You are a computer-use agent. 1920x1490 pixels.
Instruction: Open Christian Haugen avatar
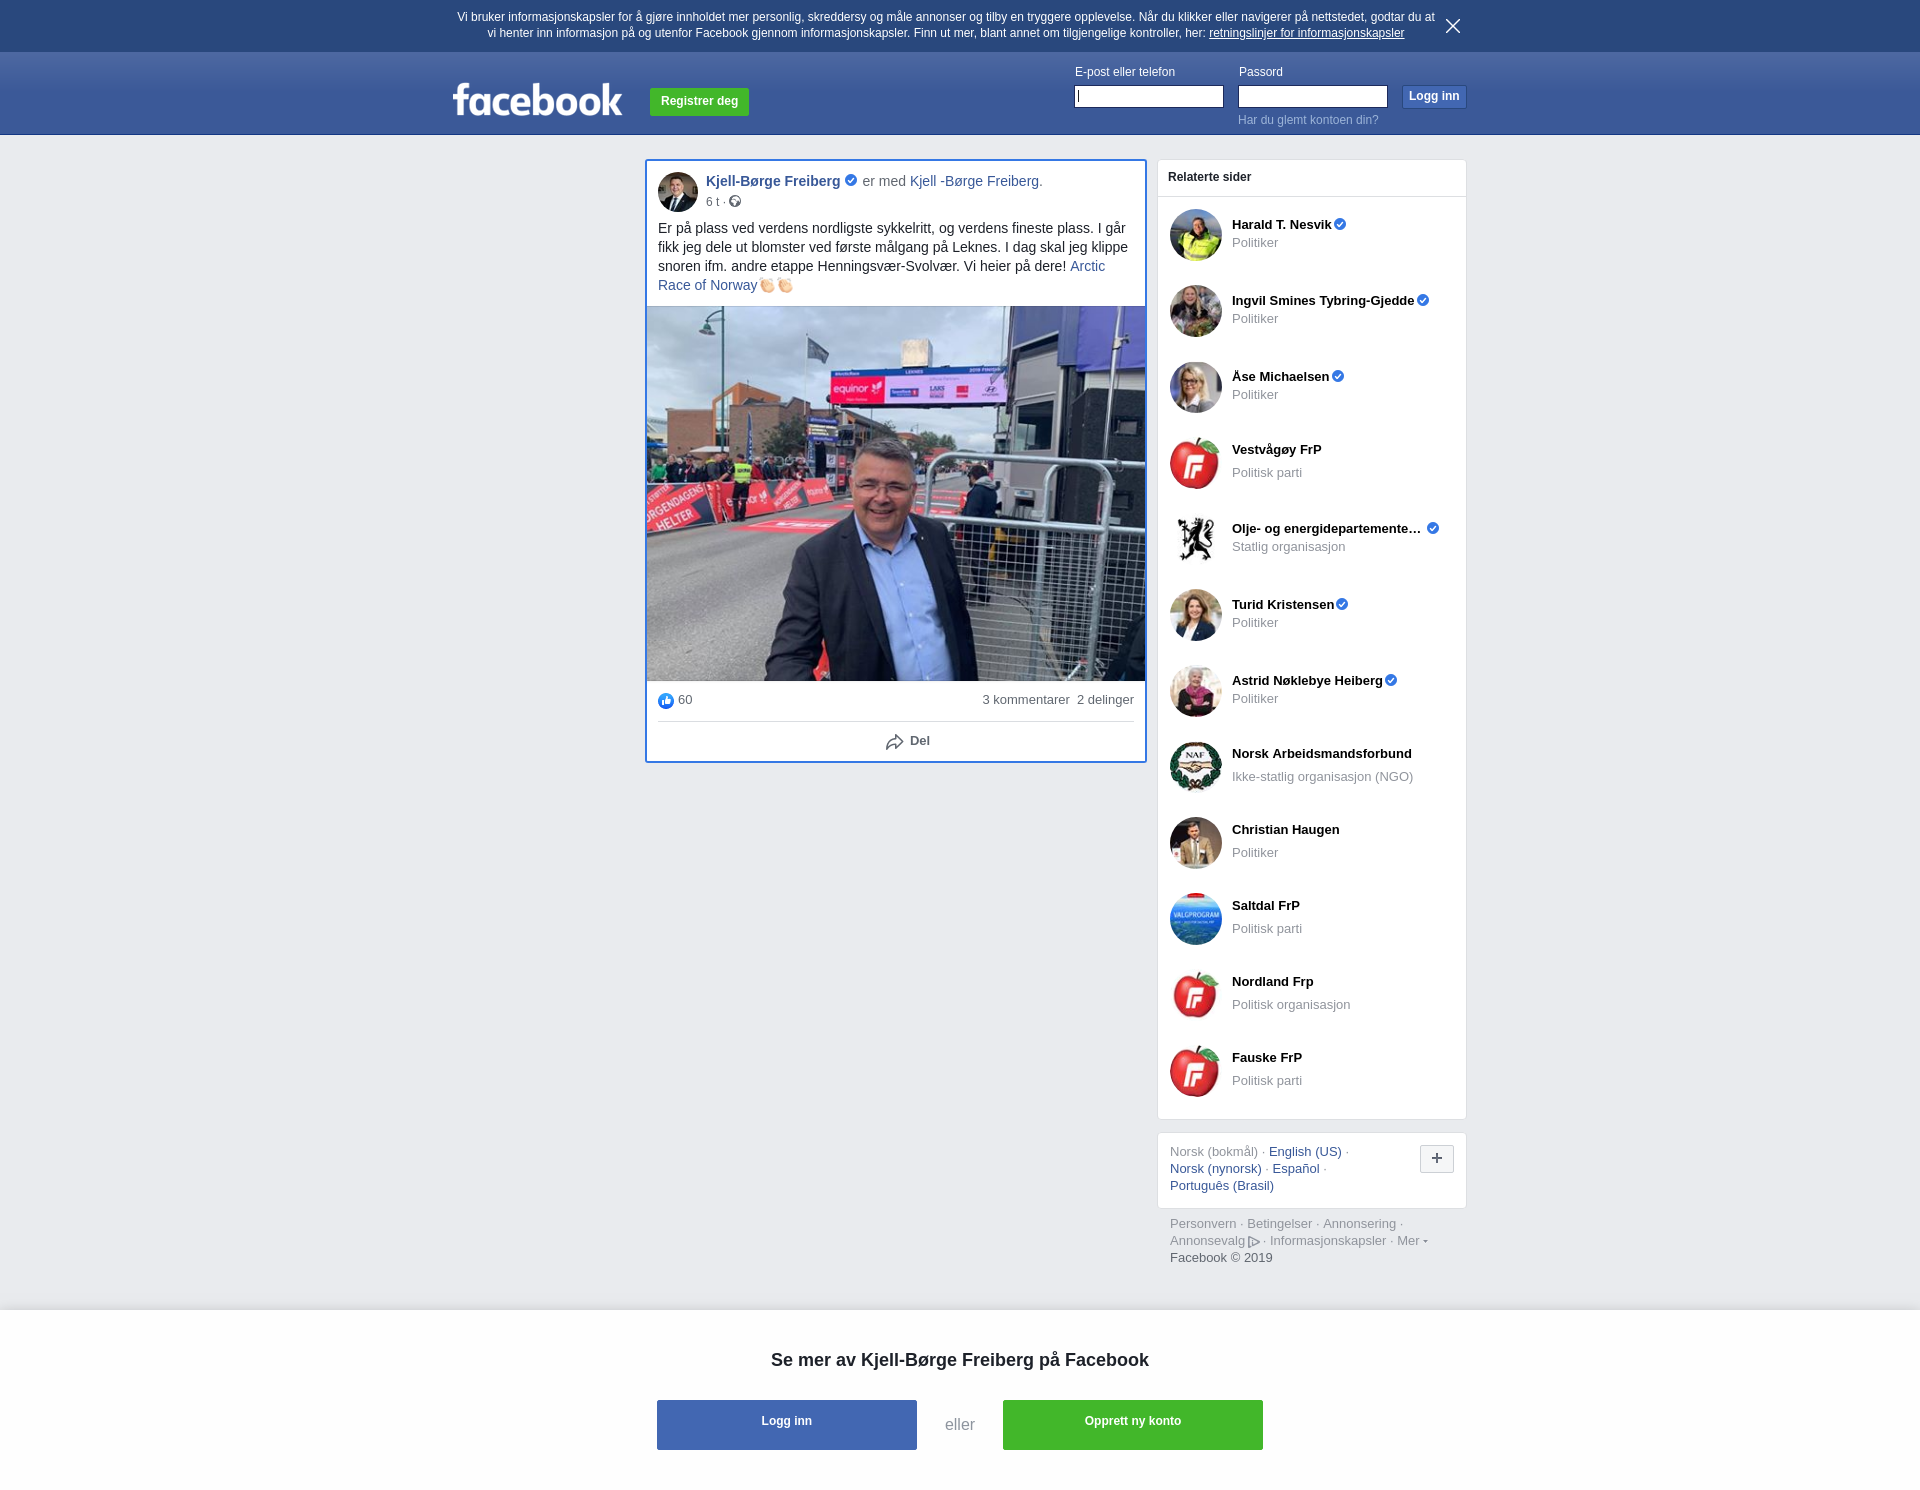click(1196, 843)
